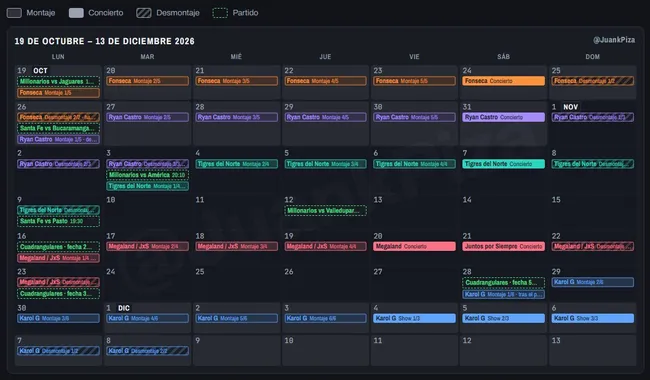Screen dimensions: 650x380
Task: Open the Karol G Montaje 1/6 event
Action: click(504, 294)
